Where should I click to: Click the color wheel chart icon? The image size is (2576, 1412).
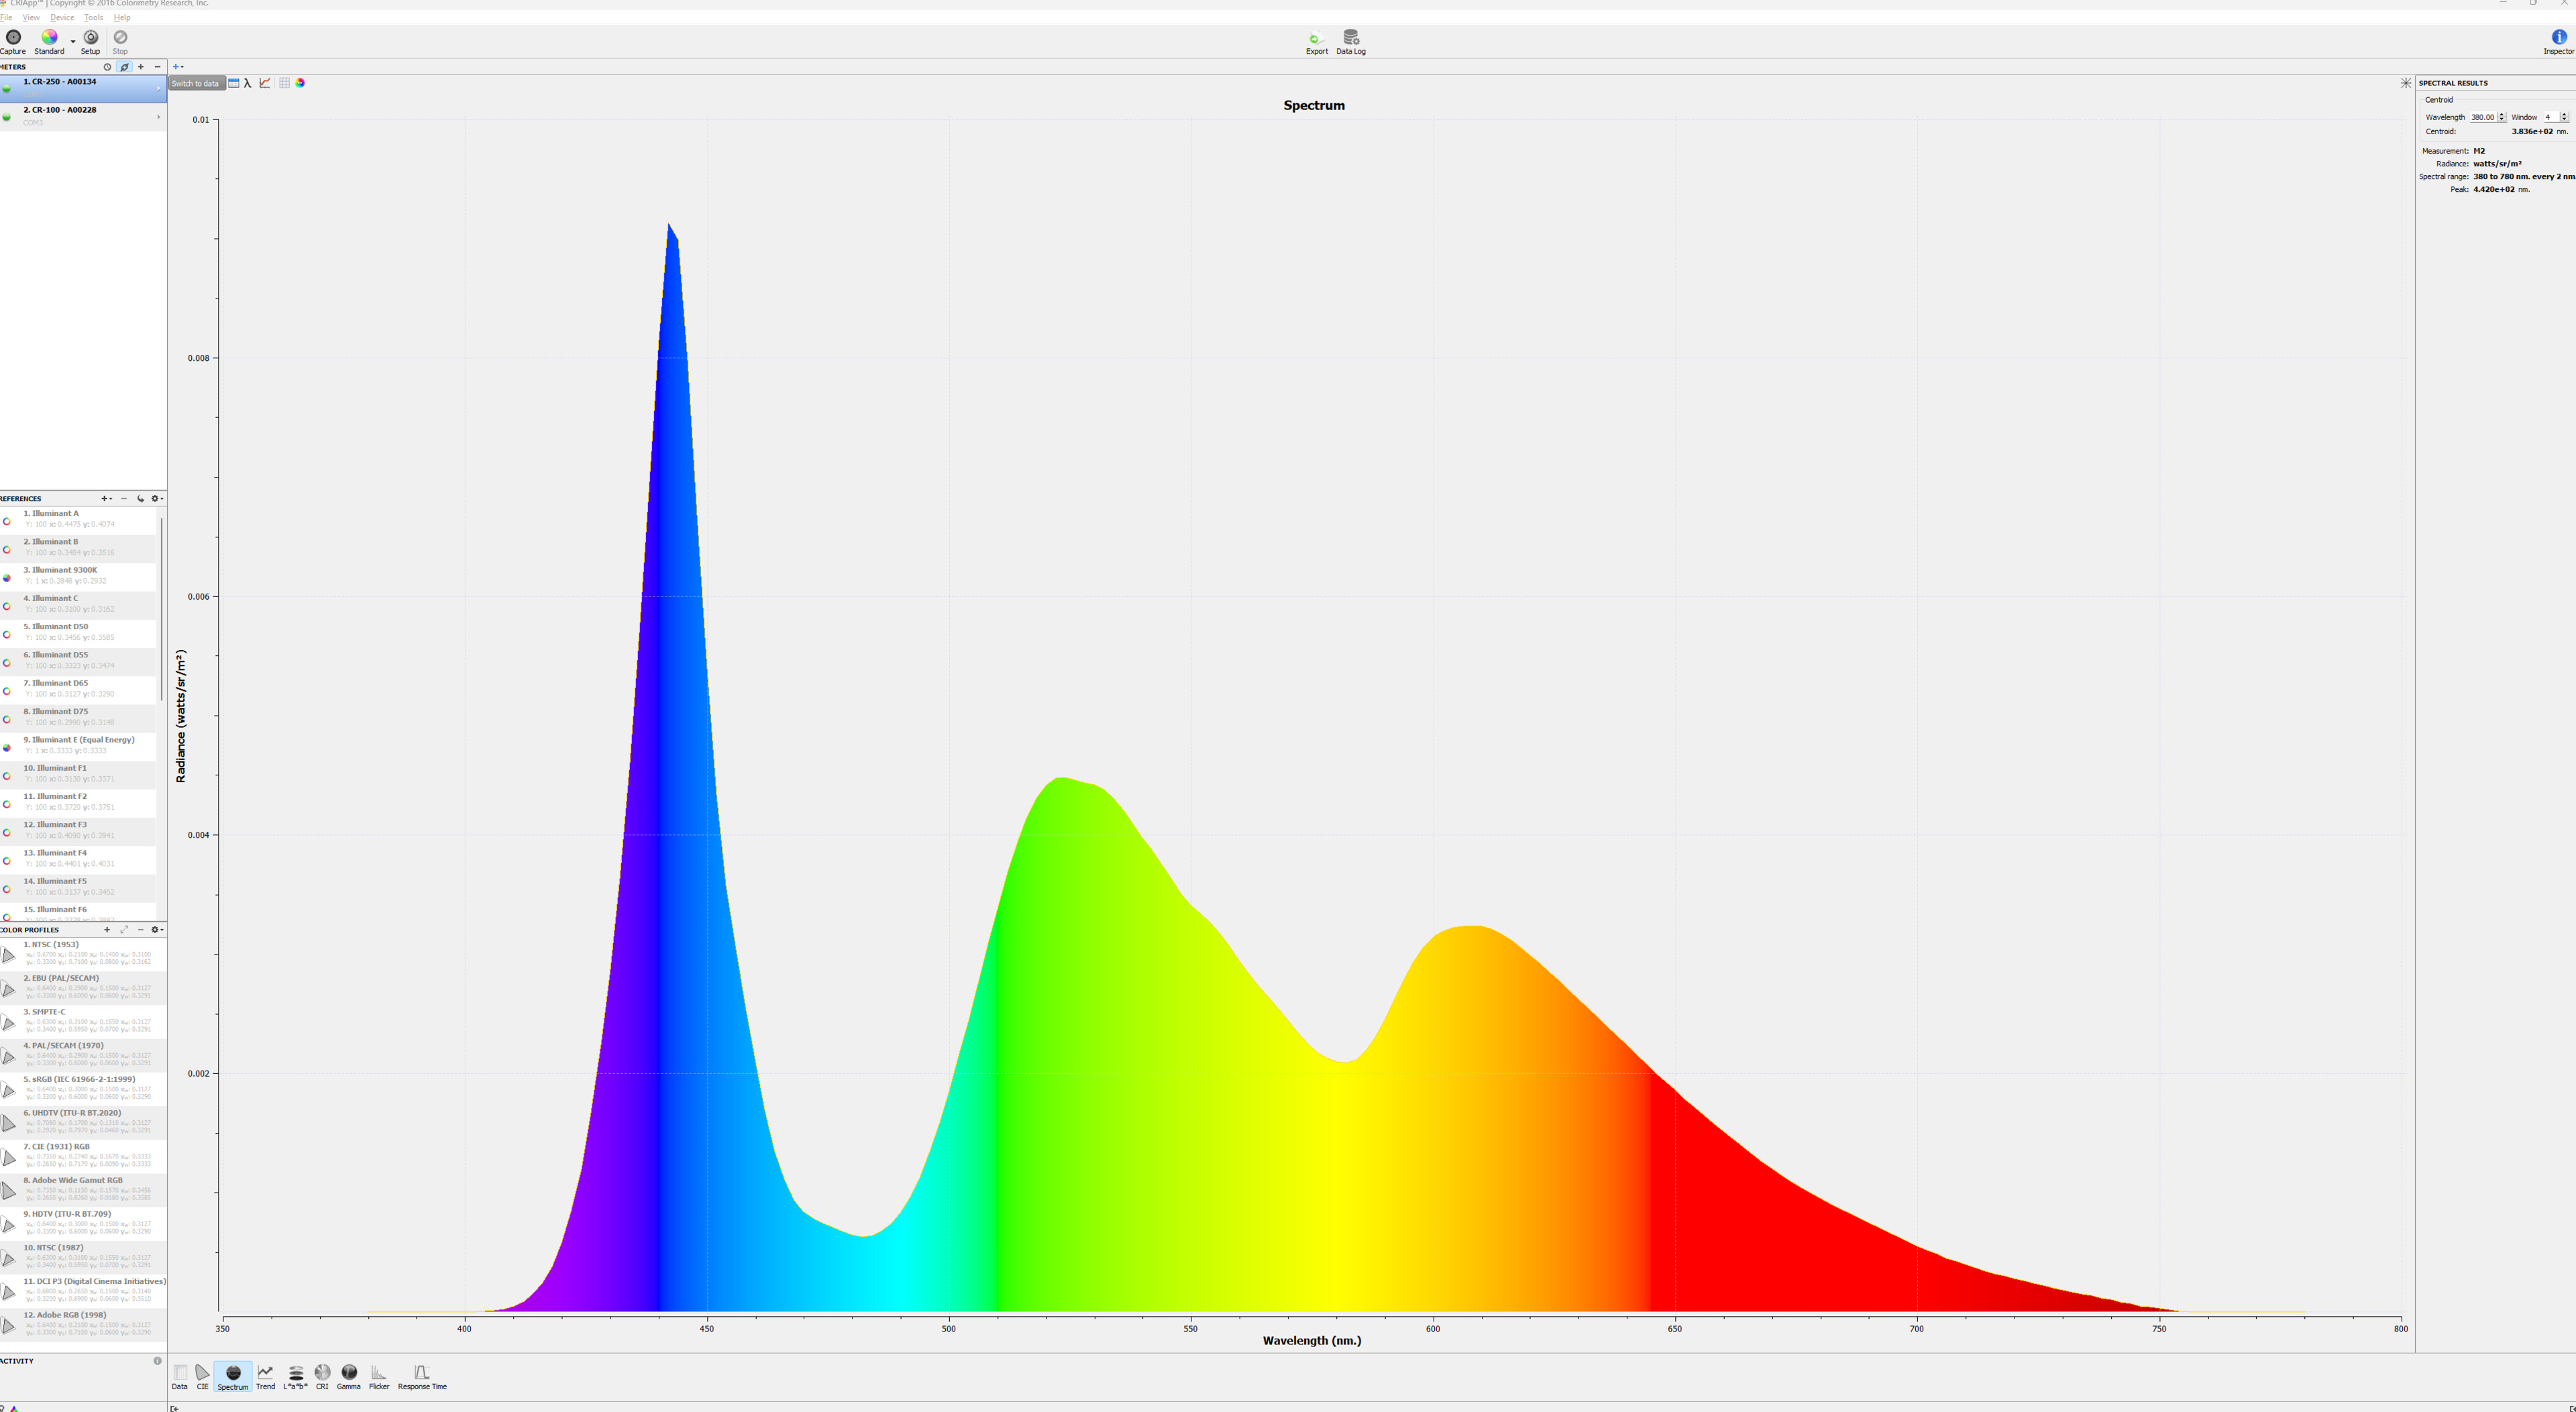click(300, 83)
